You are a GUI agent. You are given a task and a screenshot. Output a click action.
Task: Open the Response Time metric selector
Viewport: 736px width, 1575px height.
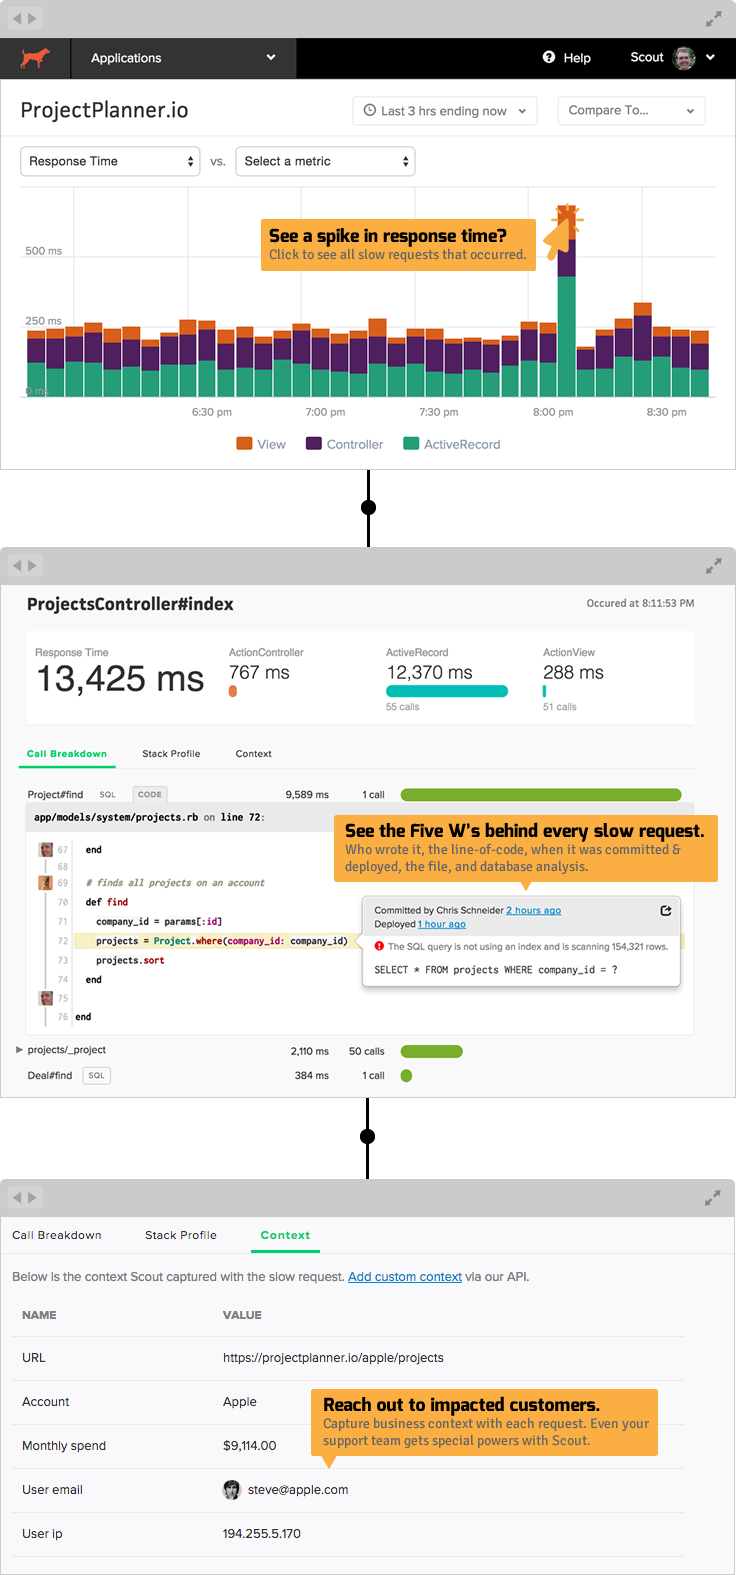(x=111, y=161)
